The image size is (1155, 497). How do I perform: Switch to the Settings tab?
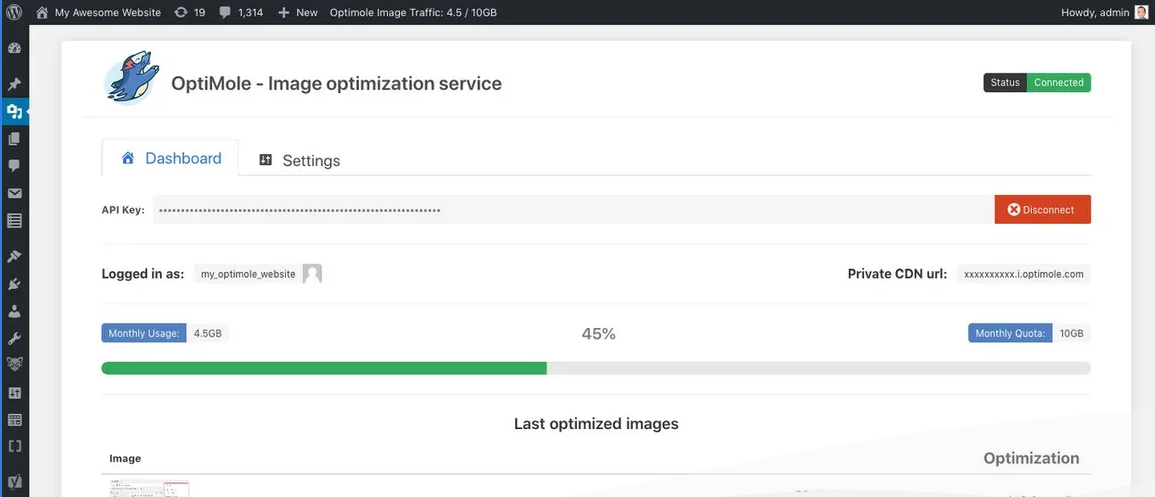click(x=299, y=160)
